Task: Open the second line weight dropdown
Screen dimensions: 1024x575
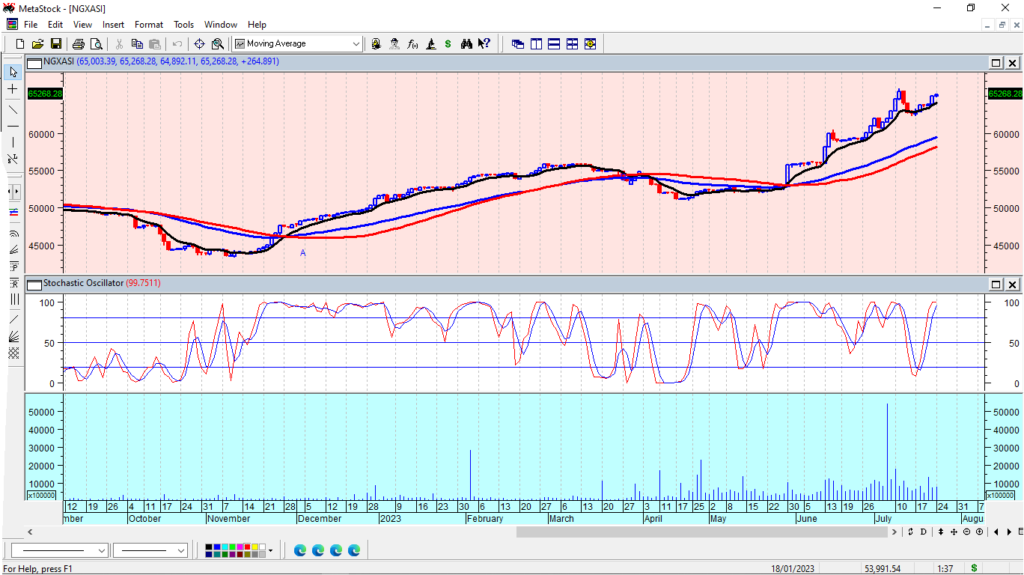Action: (181, 550)
